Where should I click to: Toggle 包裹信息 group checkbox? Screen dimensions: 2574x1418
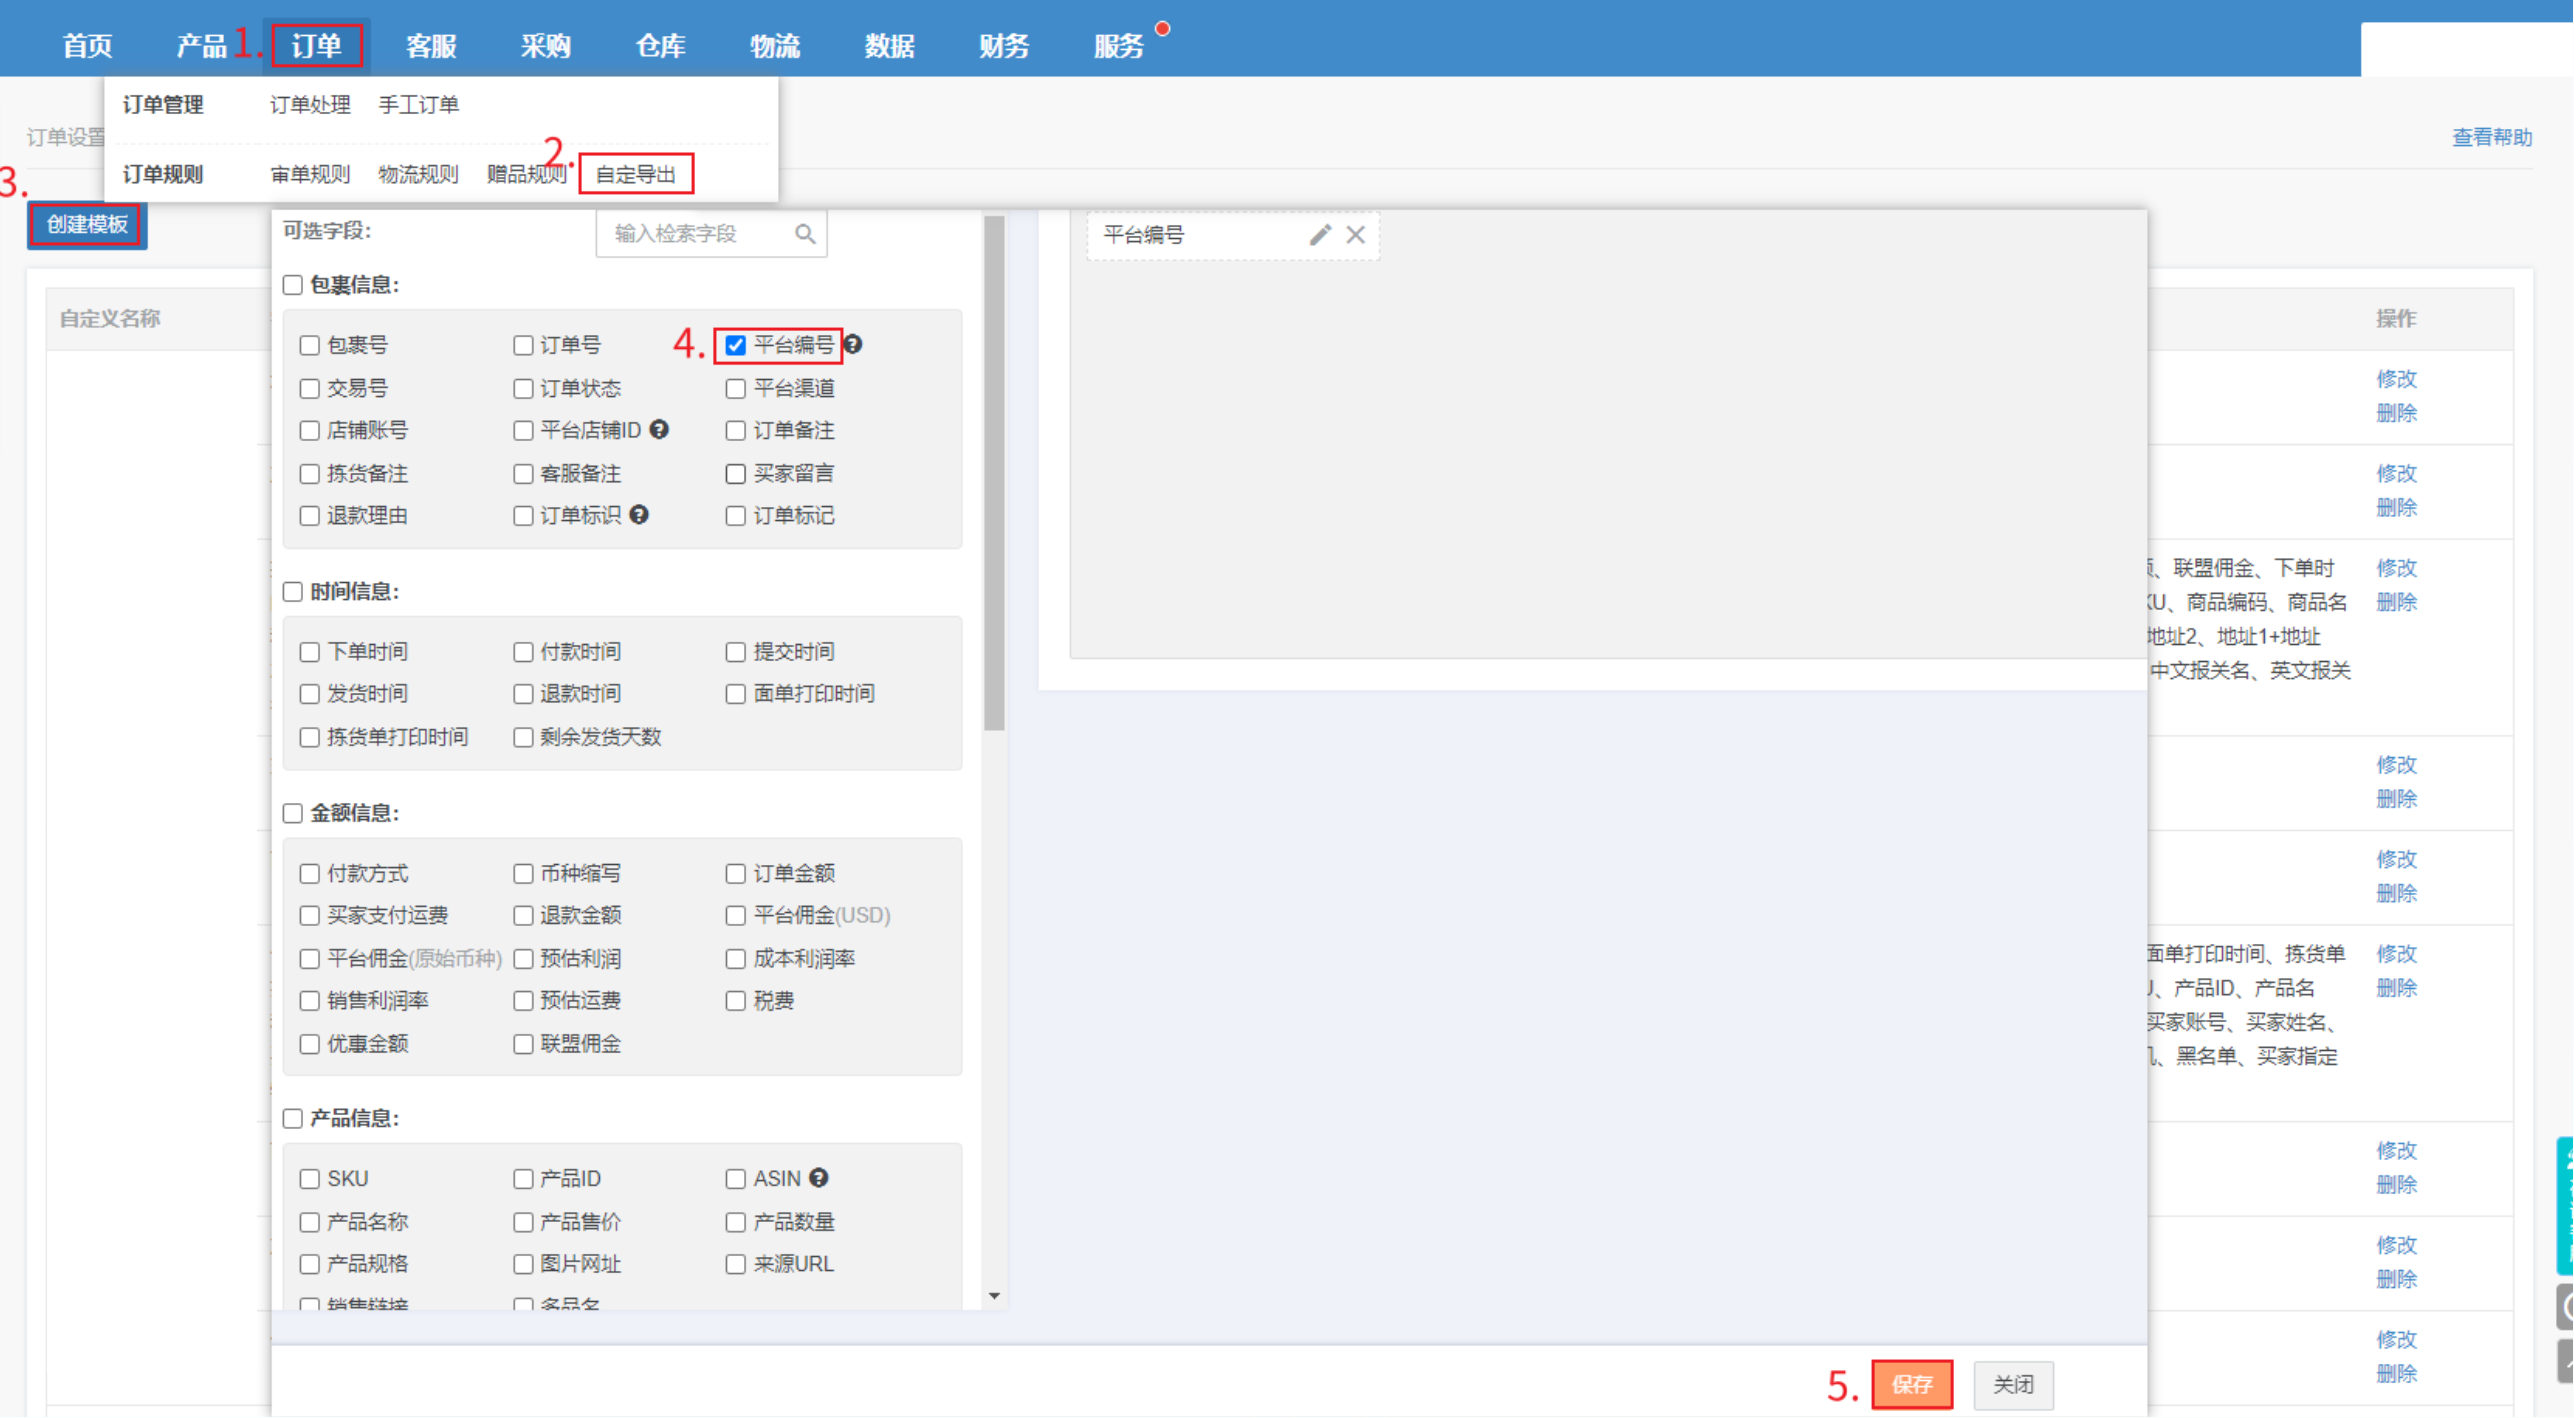293,285
